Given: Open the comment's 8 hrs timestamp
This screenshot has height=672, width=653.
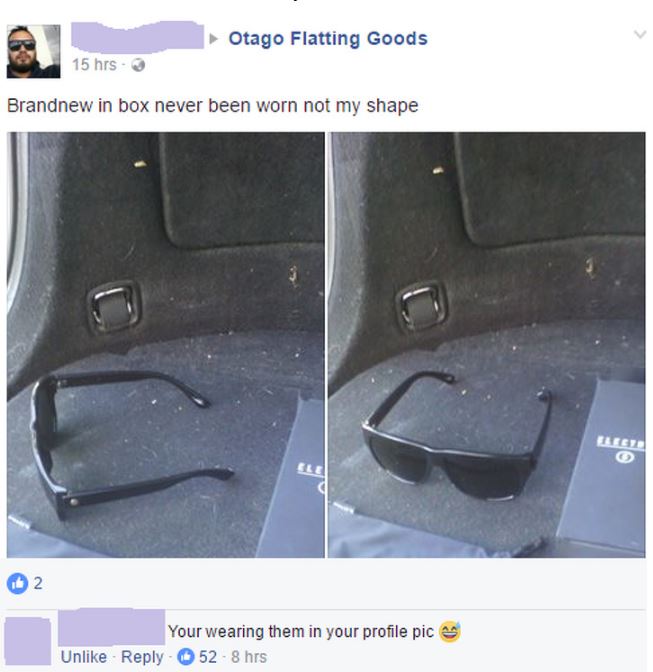Looking at the screenshot, I should (249, 657).
